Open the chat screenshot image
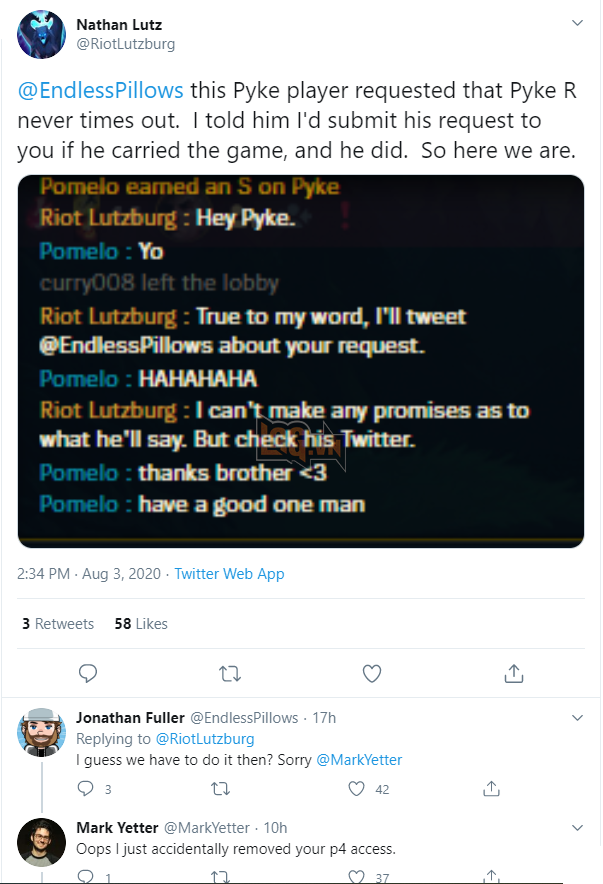603x884 pixels. pos(301,360)
